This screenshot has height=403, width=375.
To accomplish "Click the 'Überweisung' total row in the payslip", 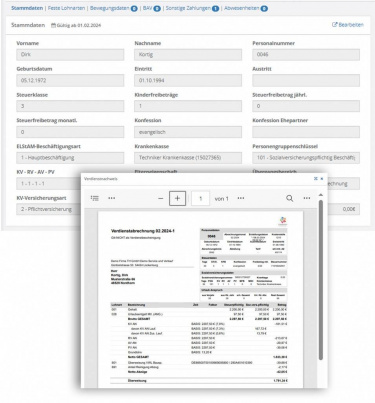I will [199, 380].
